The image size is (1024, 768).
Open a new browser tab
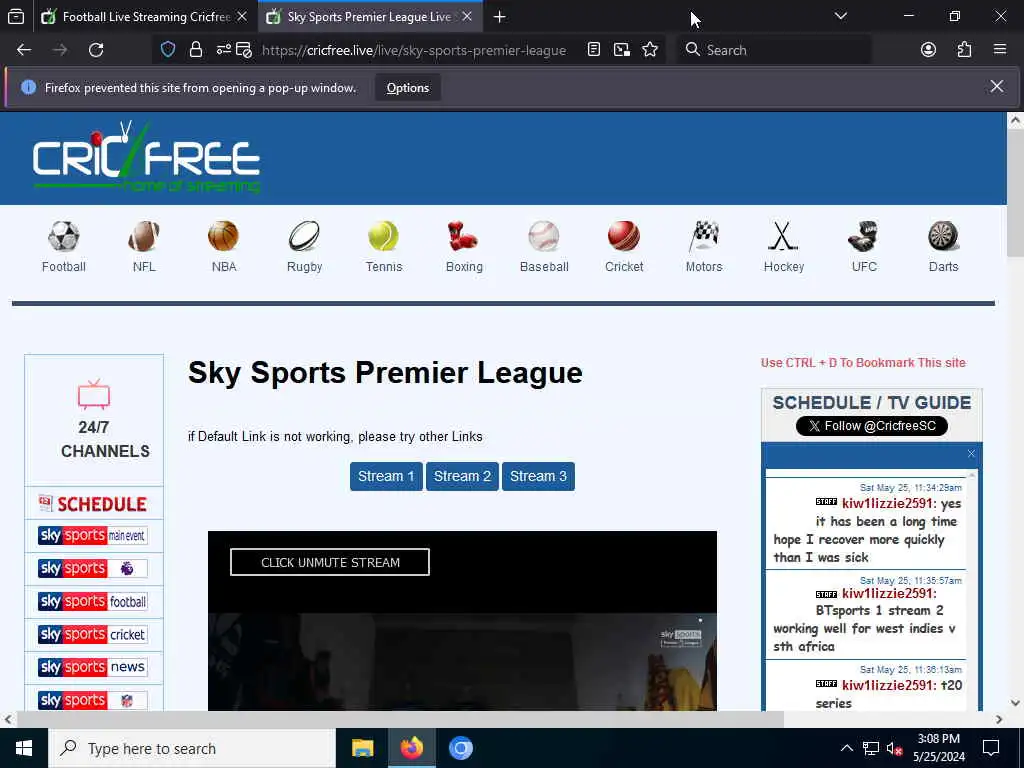point(500,17)
